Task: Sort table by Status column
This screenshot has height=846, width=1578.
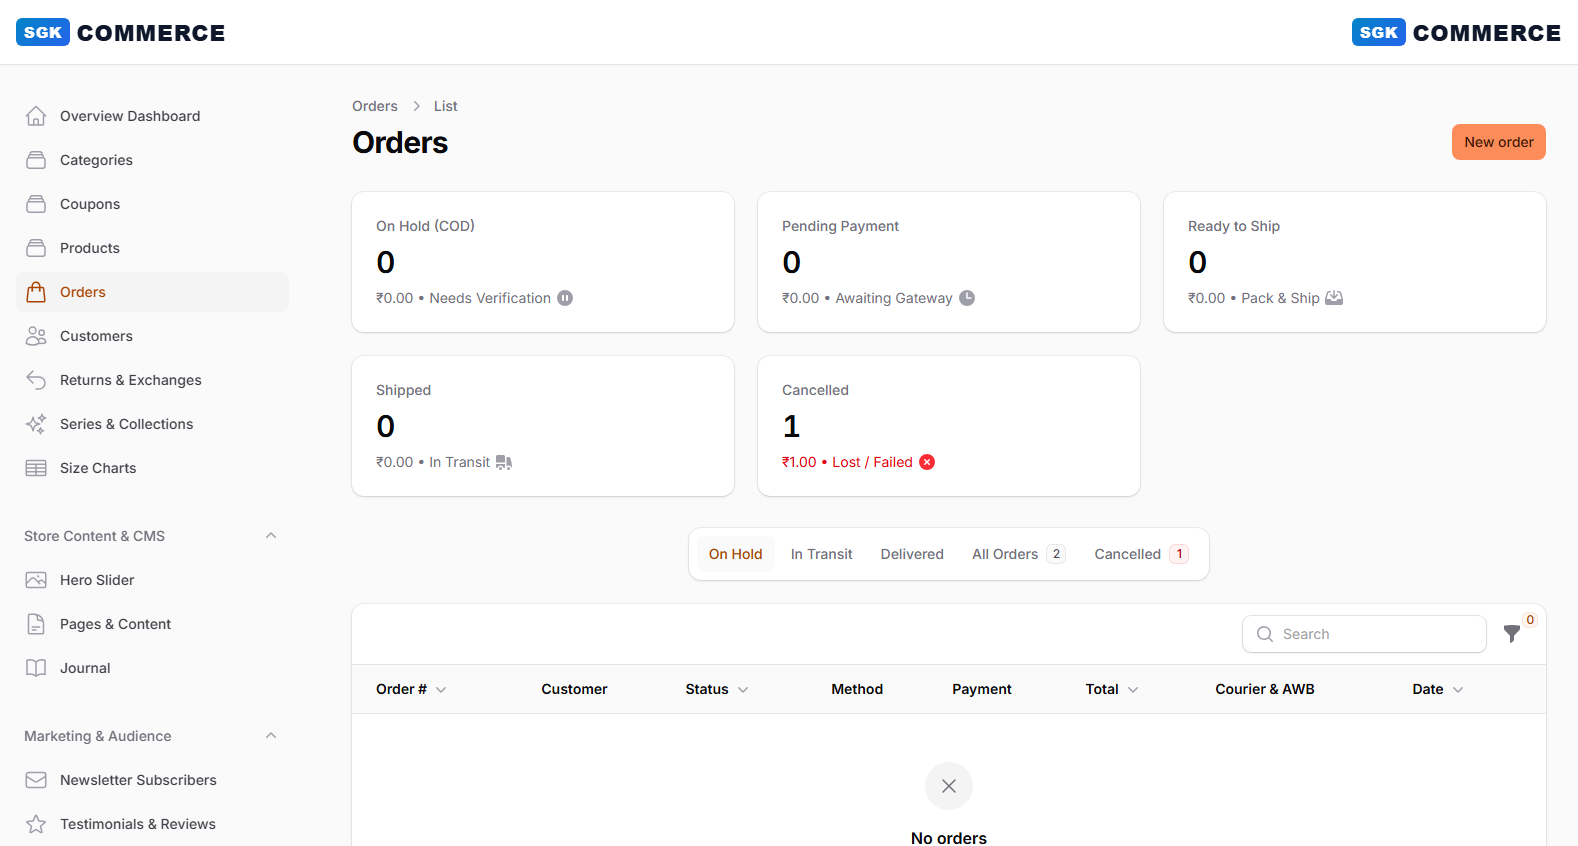Action: point(717,689)
